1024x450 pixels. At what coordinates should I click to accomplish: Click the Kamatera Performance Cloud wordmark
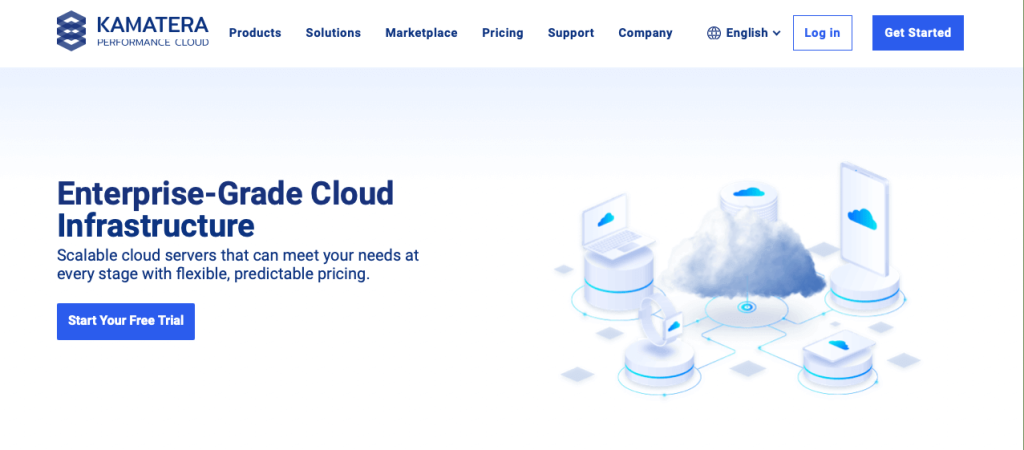(153, 32)
